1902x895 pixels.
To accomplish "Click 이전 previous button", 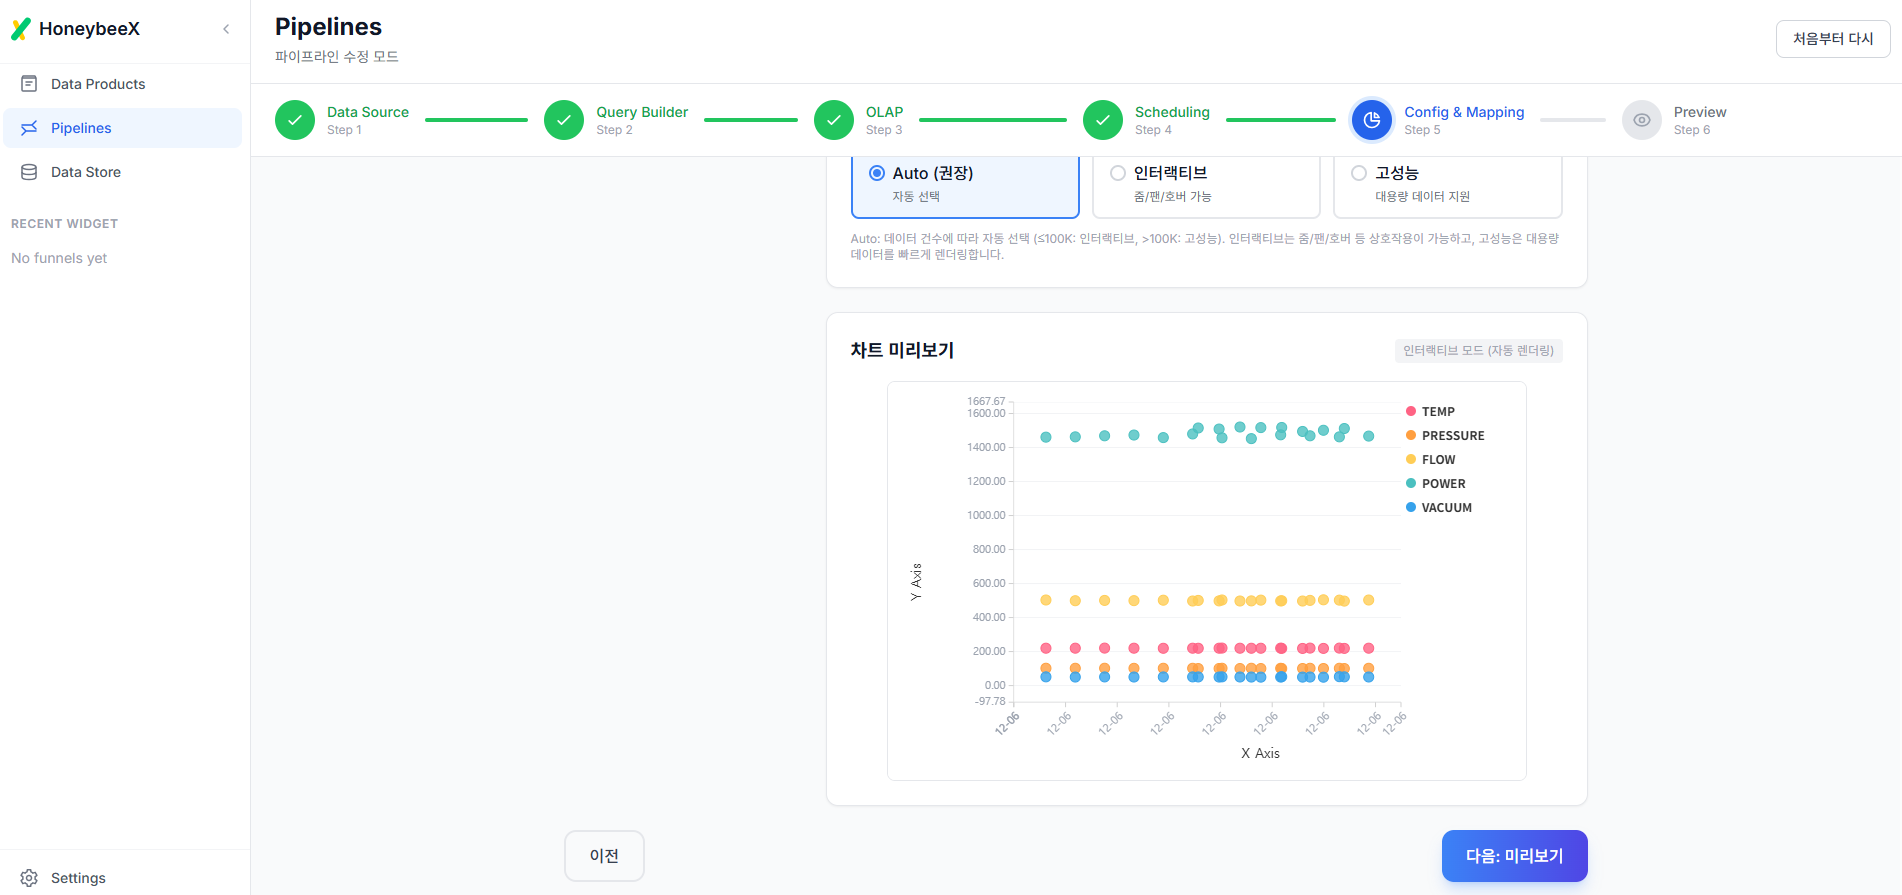I will click(604, 856).
